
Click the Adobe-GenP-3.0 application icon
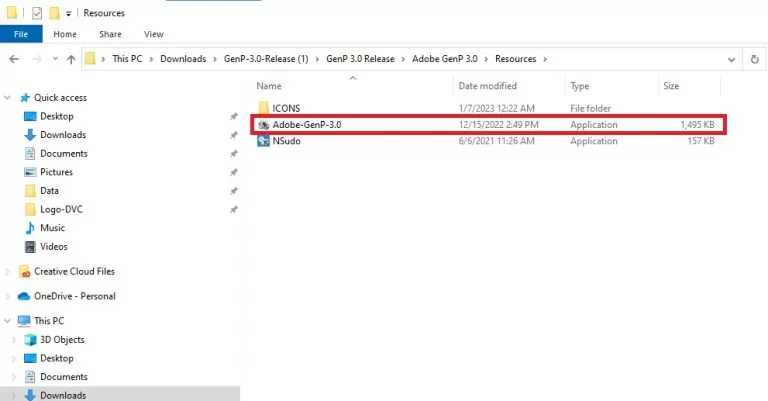point(263,125)
